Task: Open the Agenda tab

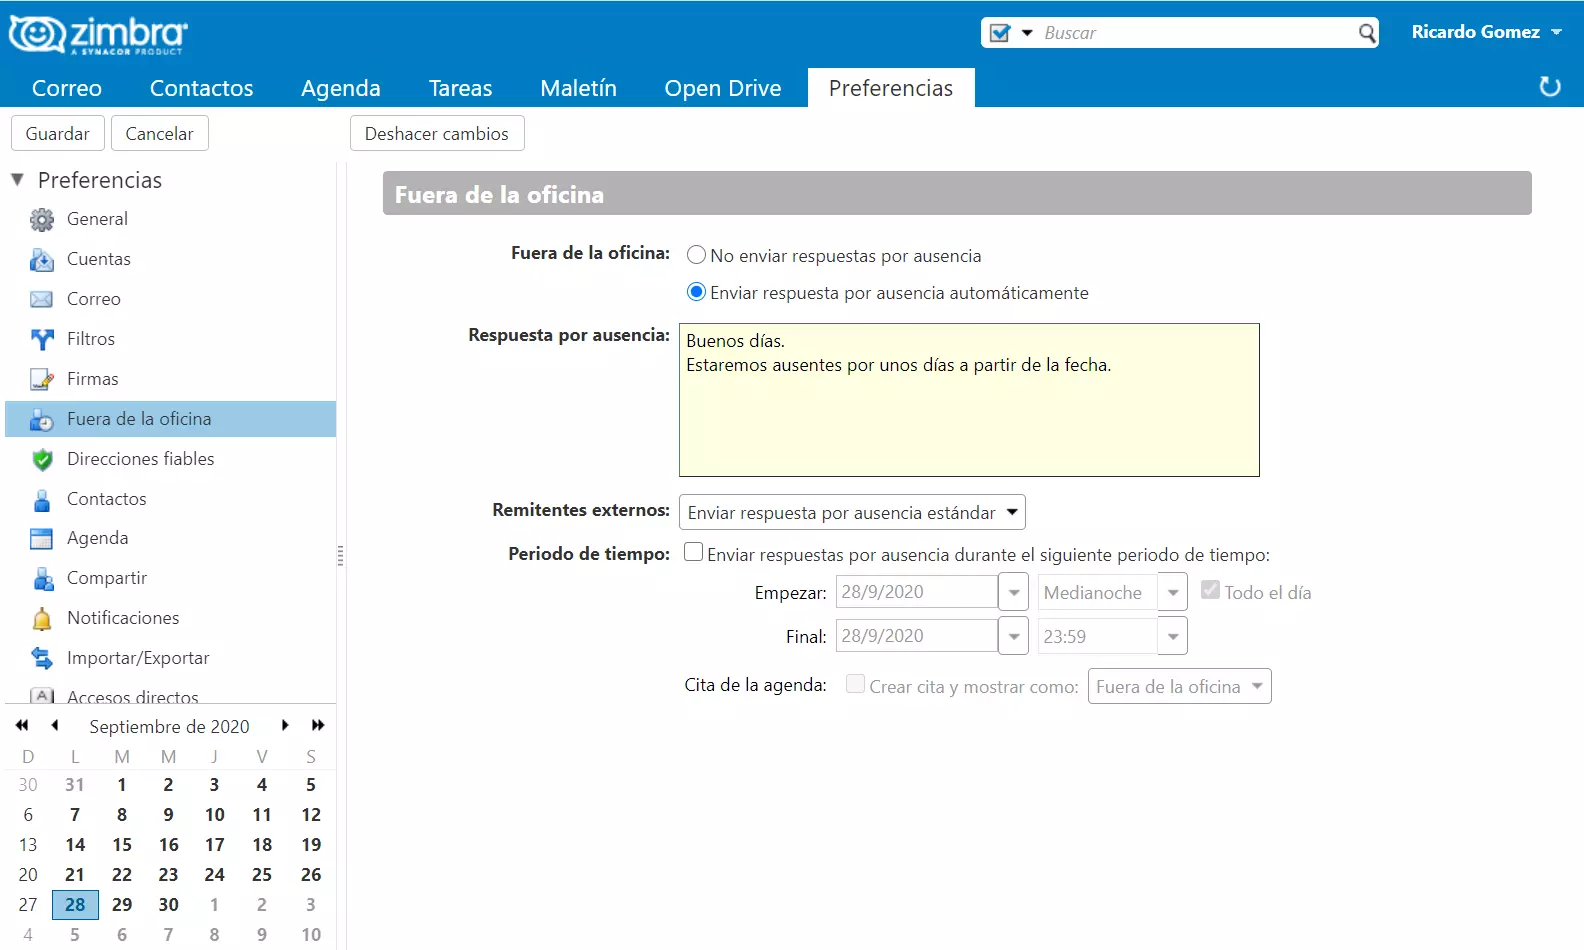Action: point(340,88)
